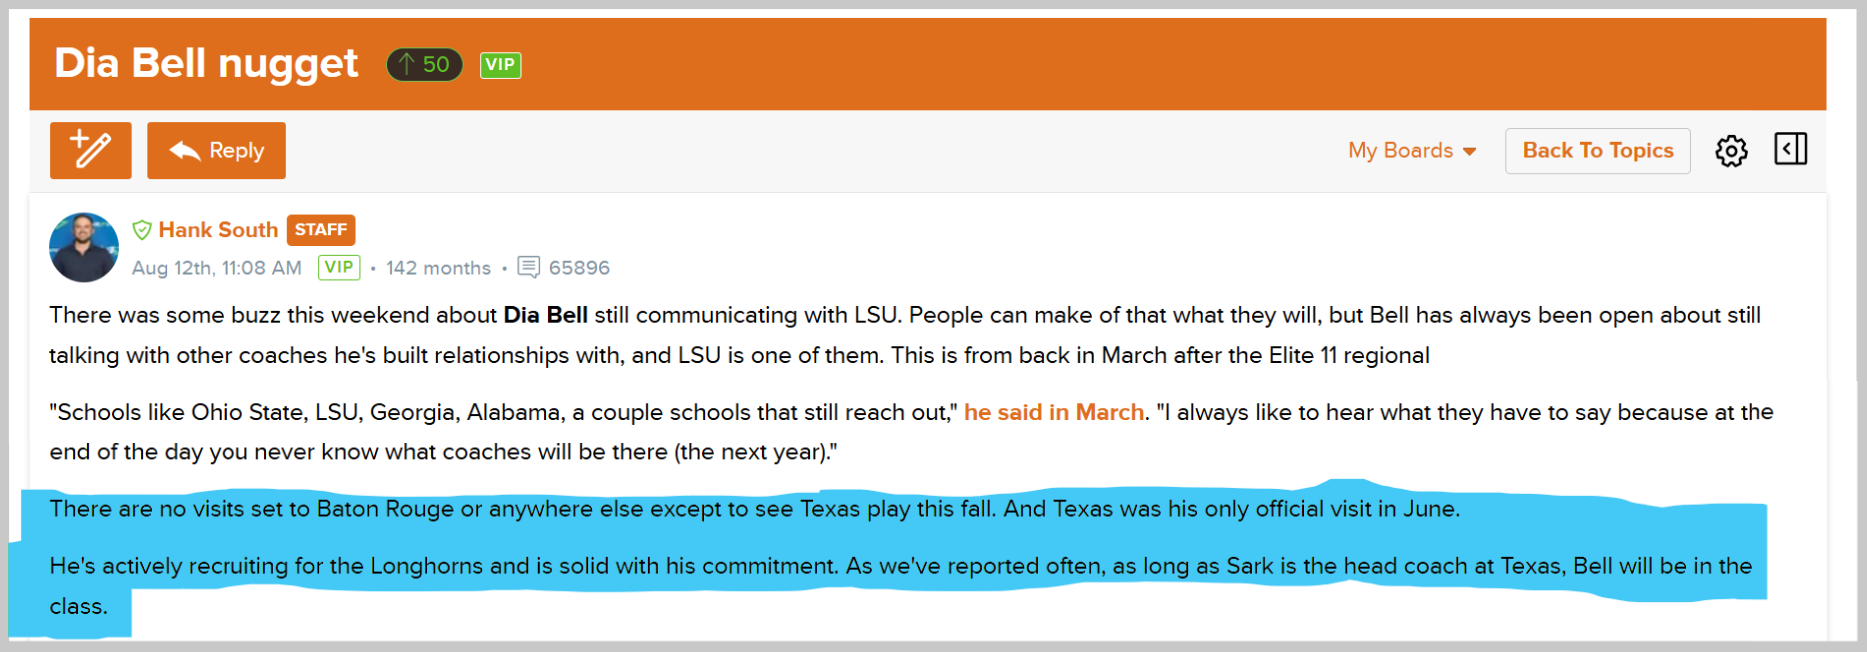Open Hank South's profile name link
The width and height of the screenshot is (1867, 652).
point(218,230)
